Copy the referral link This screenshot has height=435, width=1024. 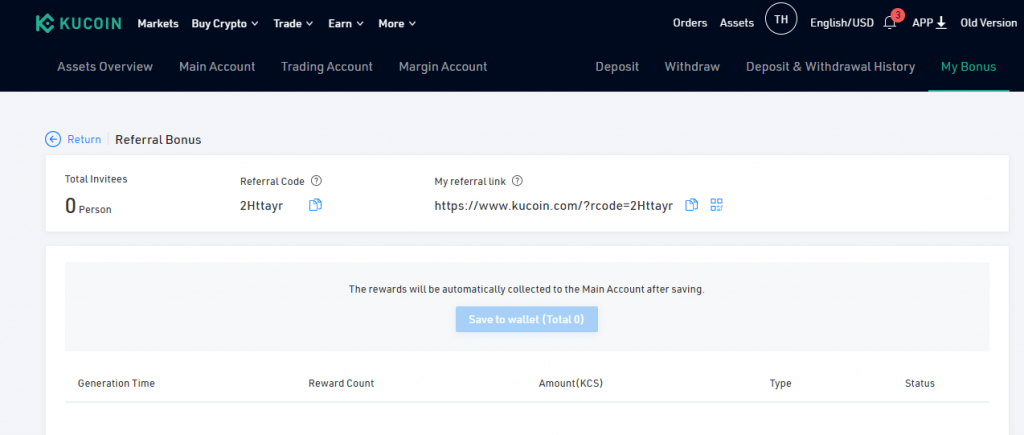(x=692, y=205)
